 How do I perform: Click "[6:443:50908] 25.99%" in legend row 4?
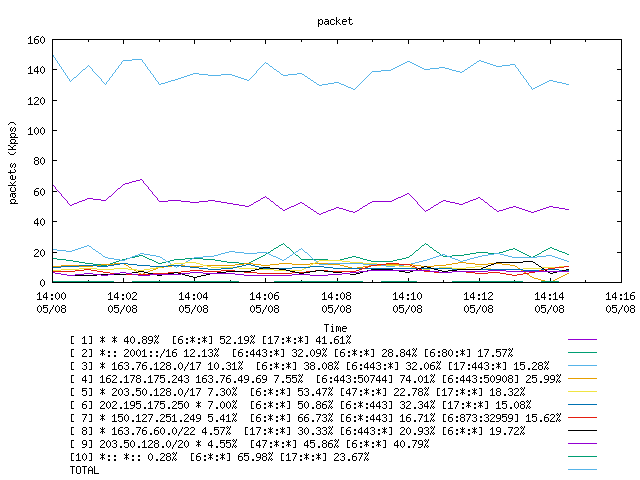pos(502,379)
